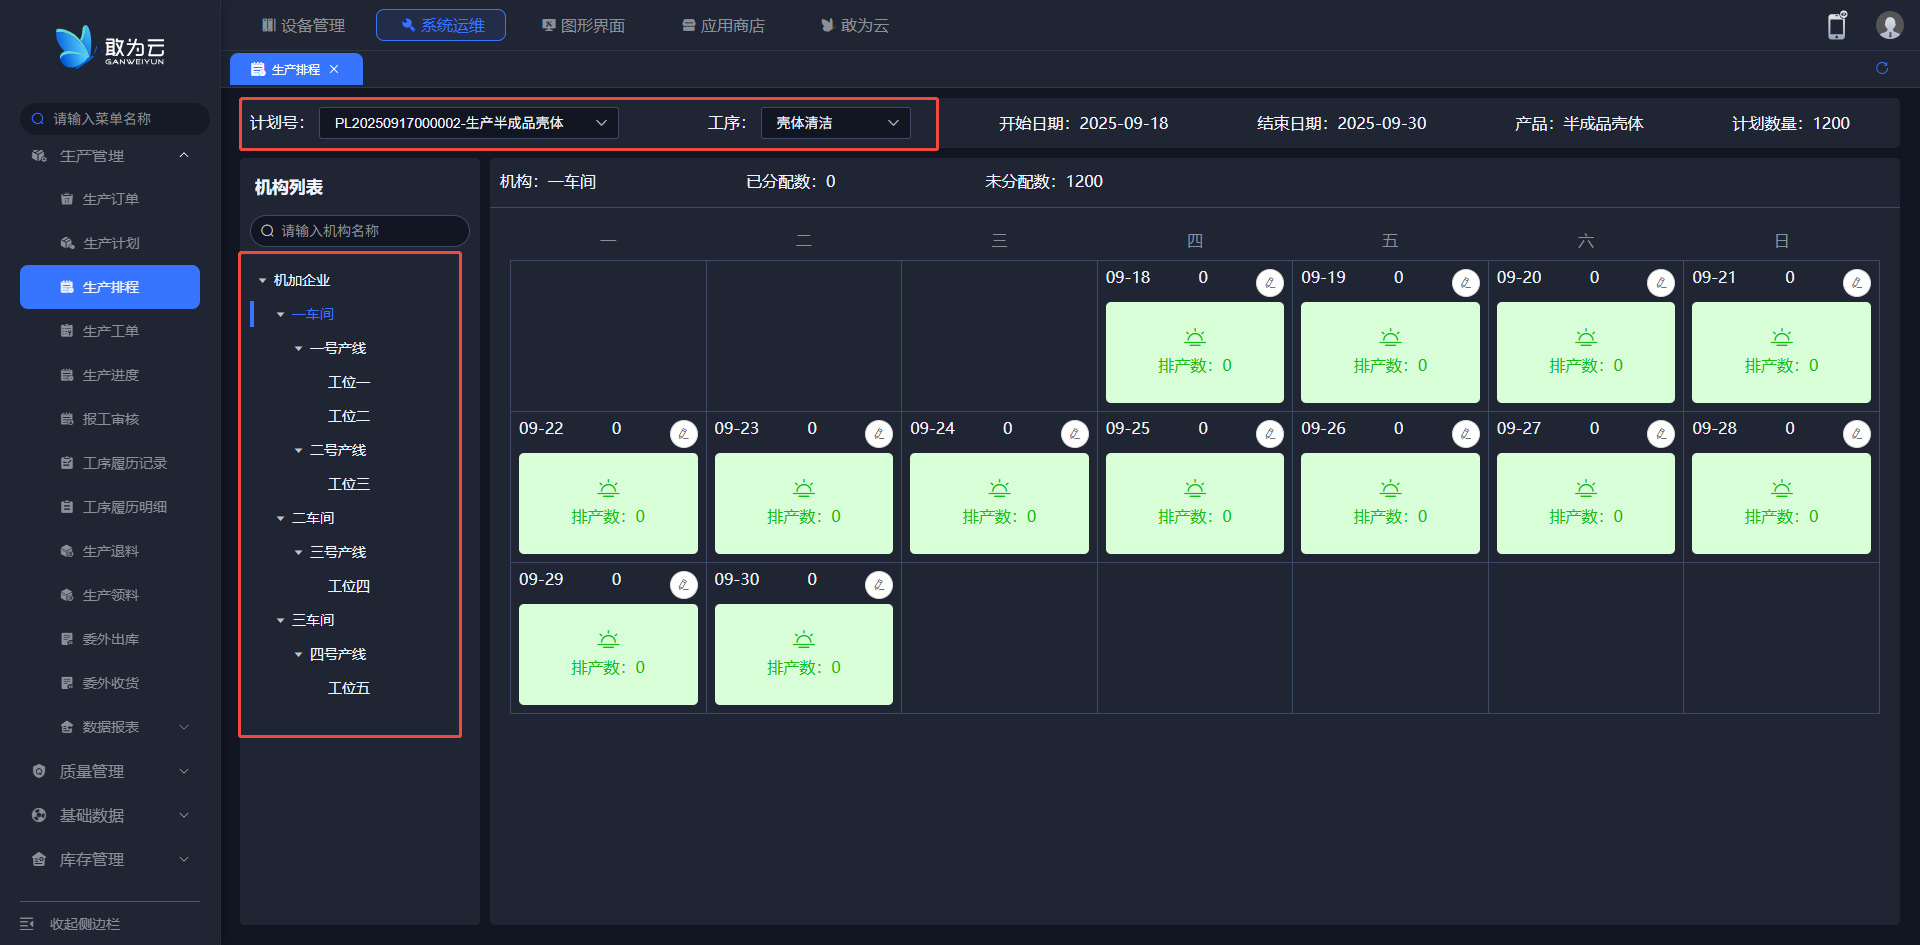Open the 应用商店 top menu

tap(723, 25)
